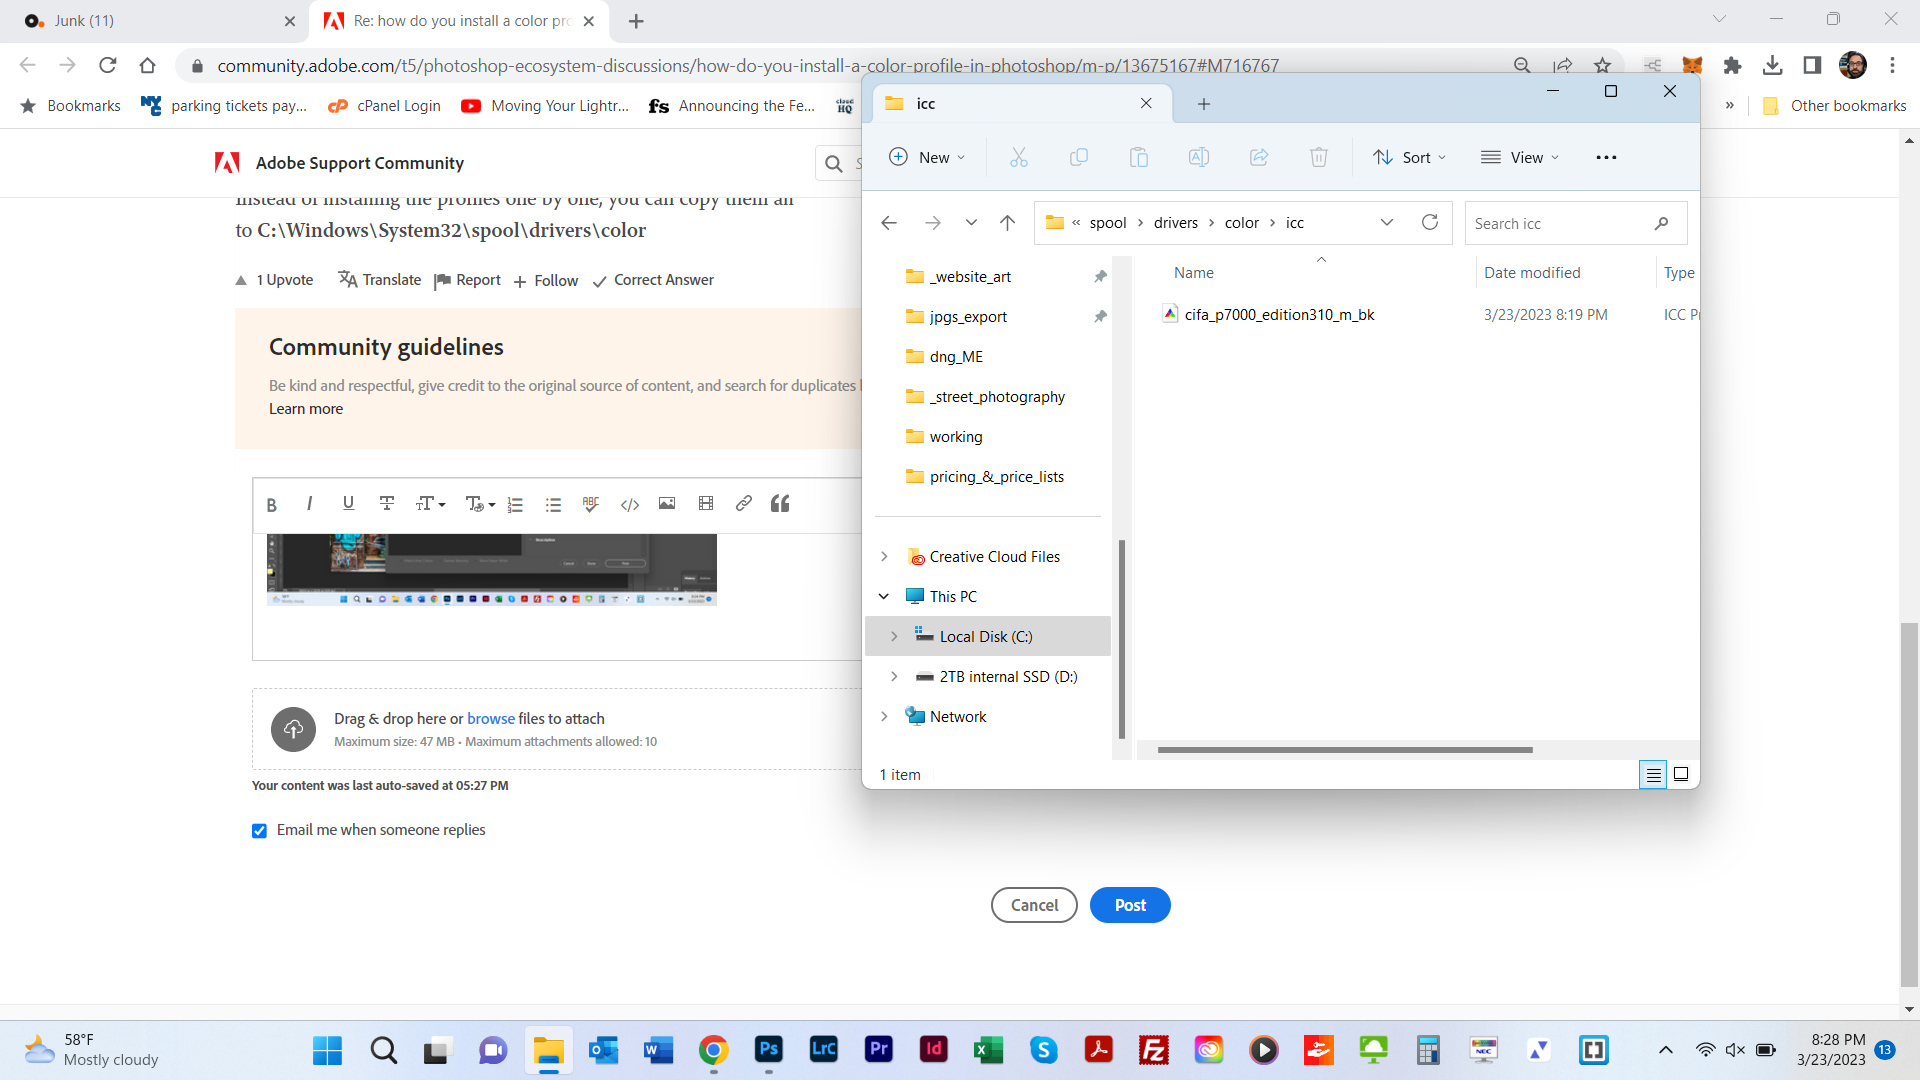Click the code block icon
Image resolution: width=1920 pixels, height=1080 pixels.
pos(630,504)
